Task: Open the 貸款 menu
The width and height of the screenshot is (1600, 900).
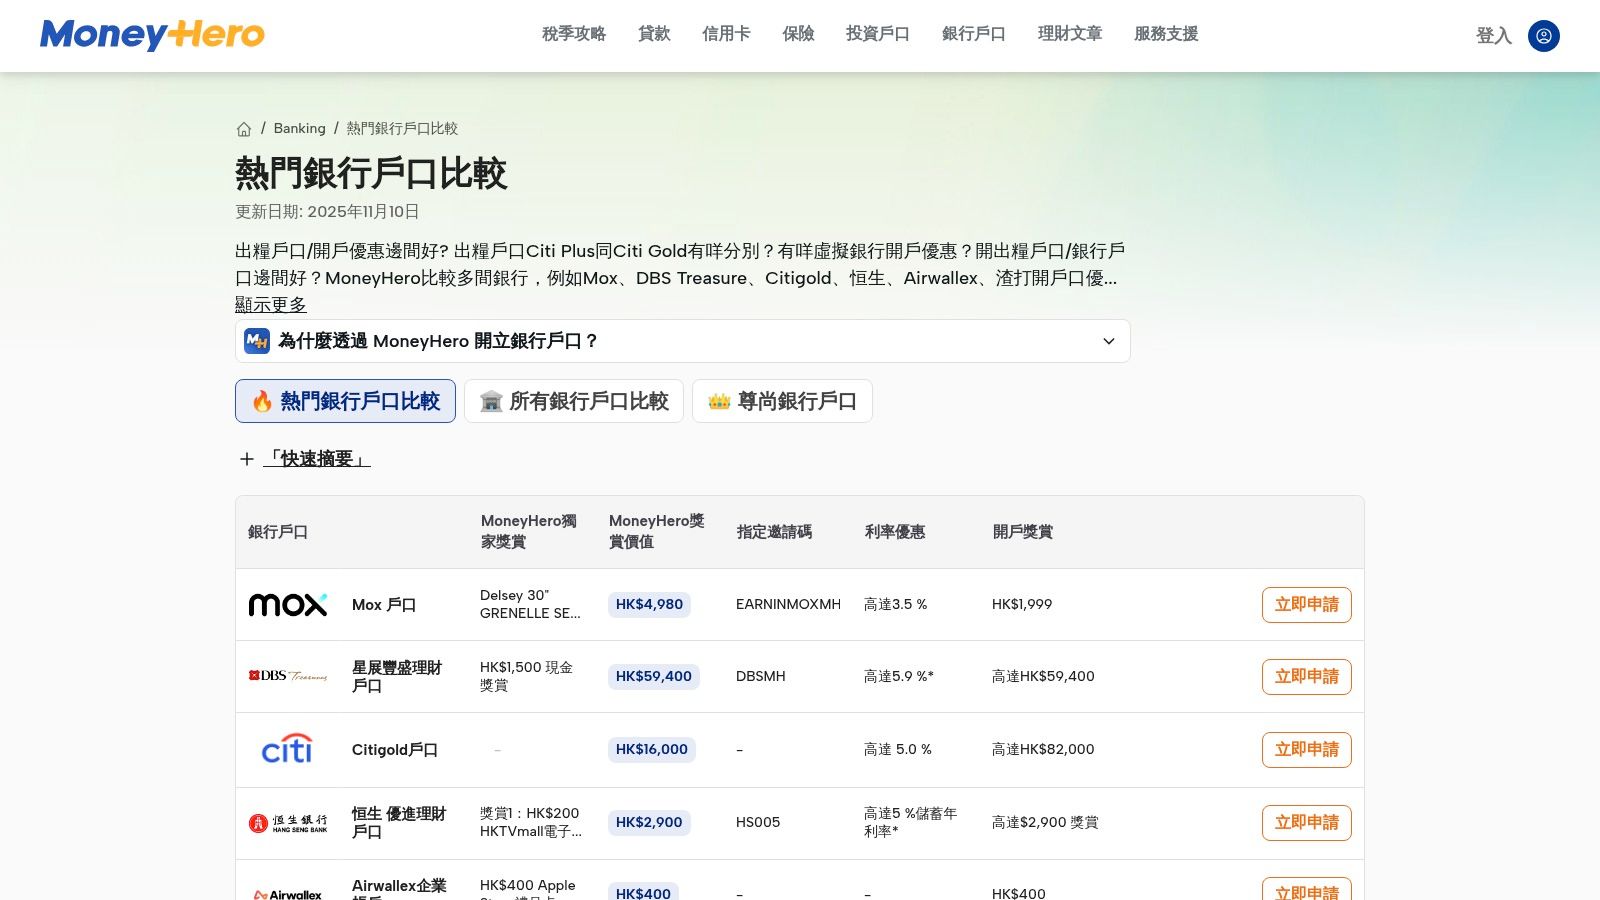Action: (x=654, y=34)
